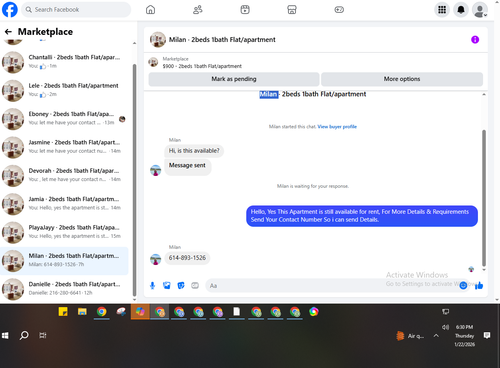Open Eboney conversation
500x368 pixels.
[64, 118]
